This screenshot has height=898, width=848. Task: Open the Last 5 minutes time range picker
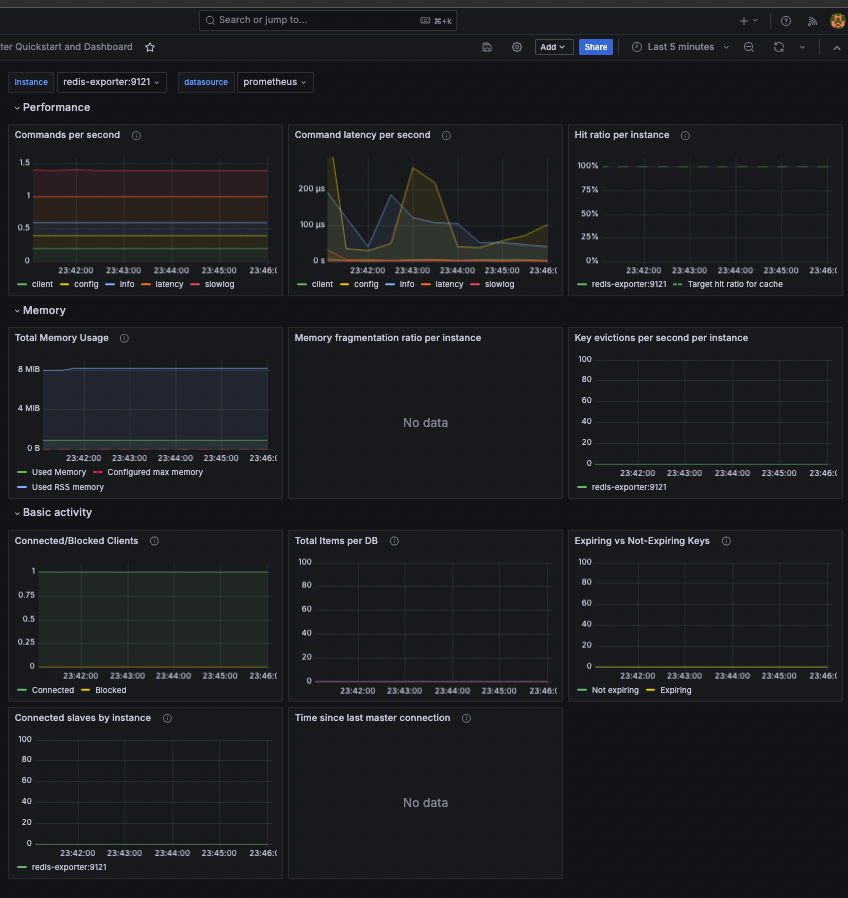(x=680, y=48)
